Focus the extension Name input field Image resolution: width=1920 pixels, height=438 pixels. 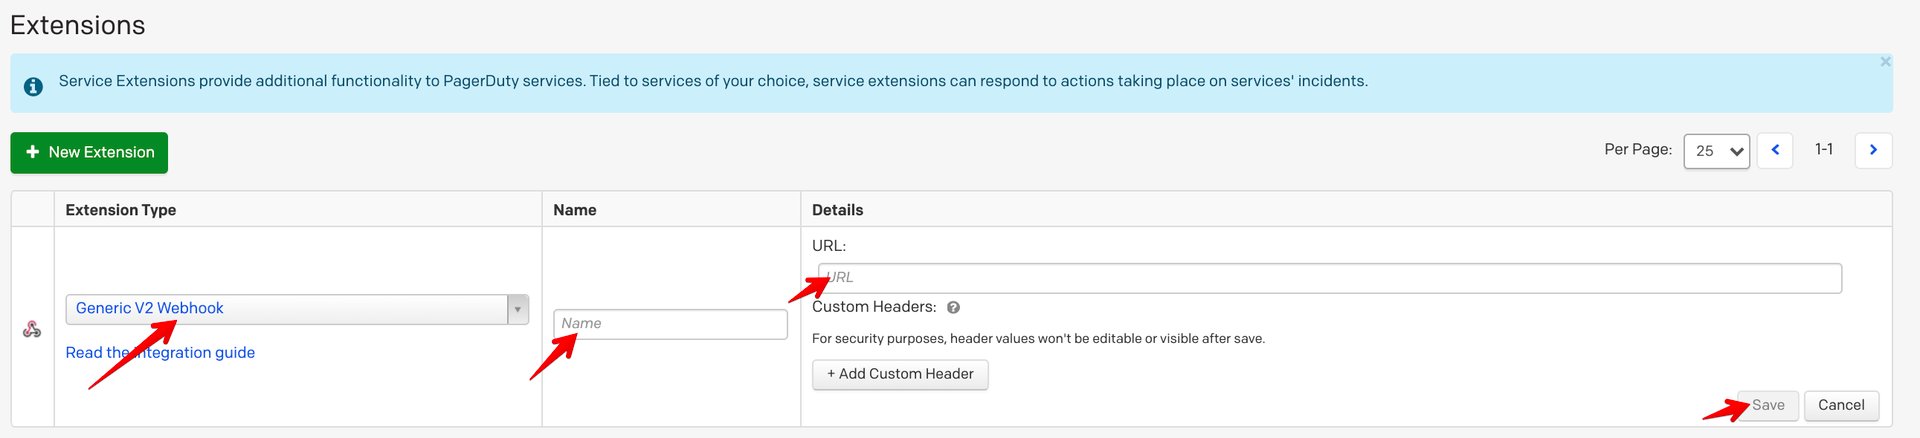click(670, 324)
